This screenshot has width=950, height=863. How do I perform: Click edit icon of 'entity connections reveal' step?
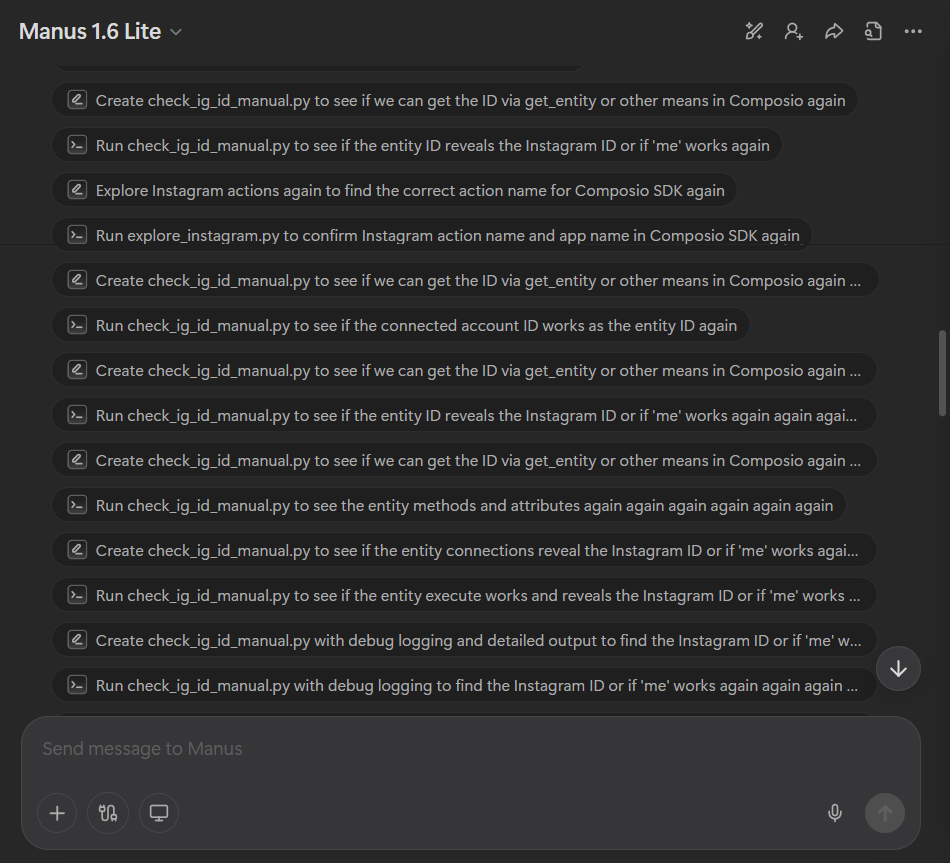pyautogui.click(x=77, y=550)
